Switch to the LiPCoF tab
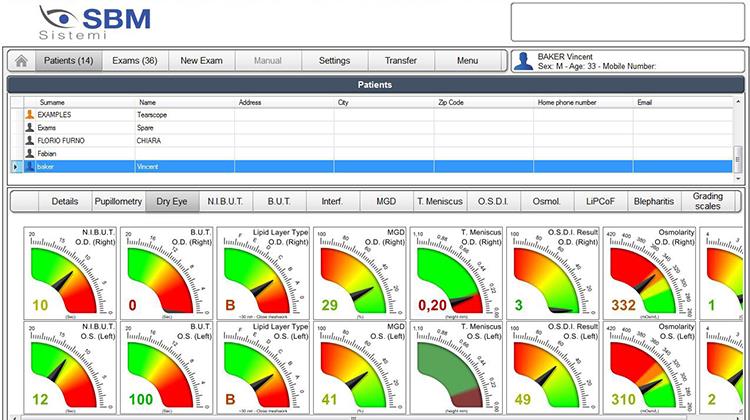Screen dimensions: 750x420 point(600,201)
